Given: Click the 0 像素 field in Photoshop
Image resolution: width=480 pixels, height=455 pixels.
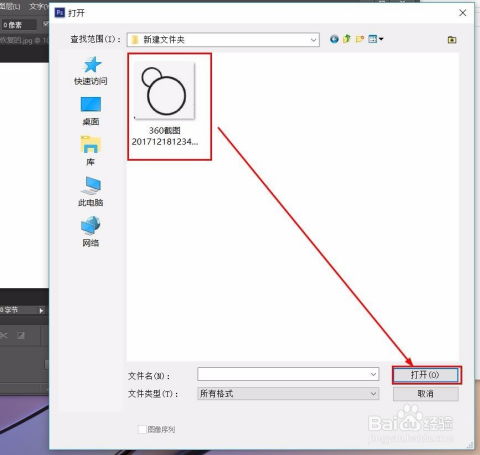Looking at the screenshot, I should [18, 25].
